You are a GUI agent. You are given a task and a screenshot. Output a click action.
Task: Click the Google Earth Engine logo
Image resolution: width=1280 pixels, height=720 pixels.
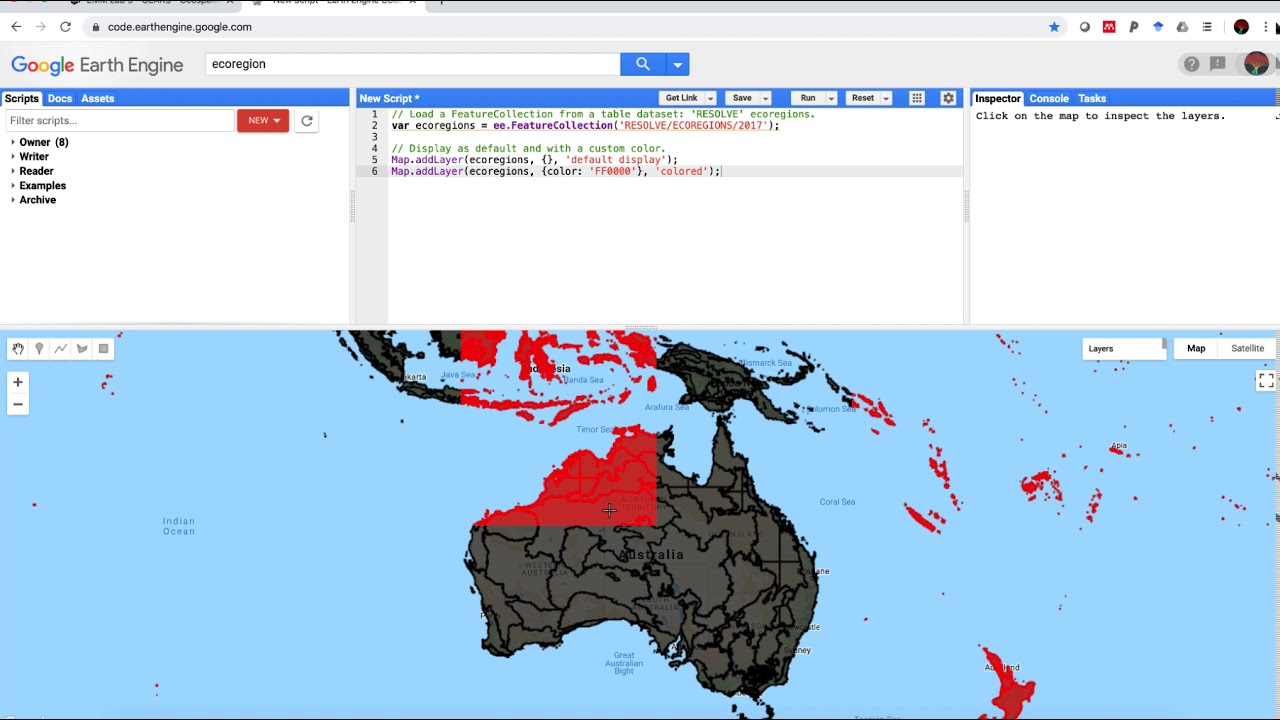pos(97,65)
